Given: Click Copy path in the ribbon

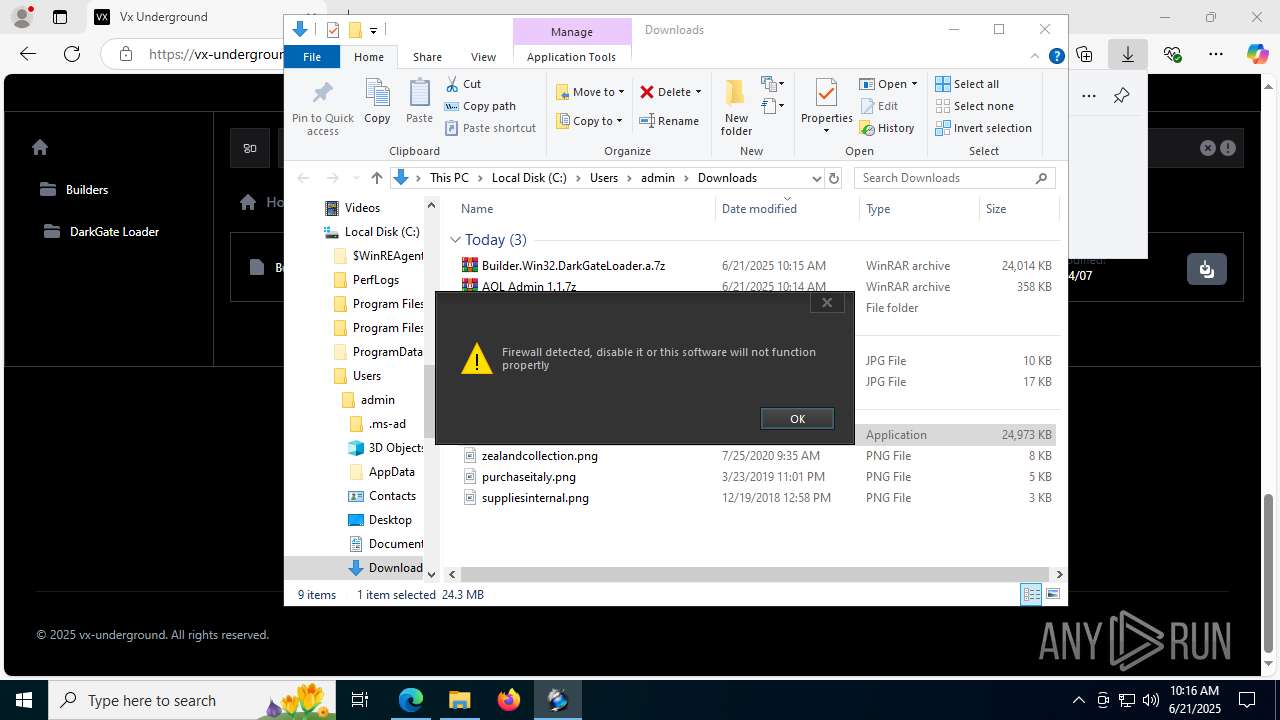Looking at the screenshot, I should (x=480, y=106).
